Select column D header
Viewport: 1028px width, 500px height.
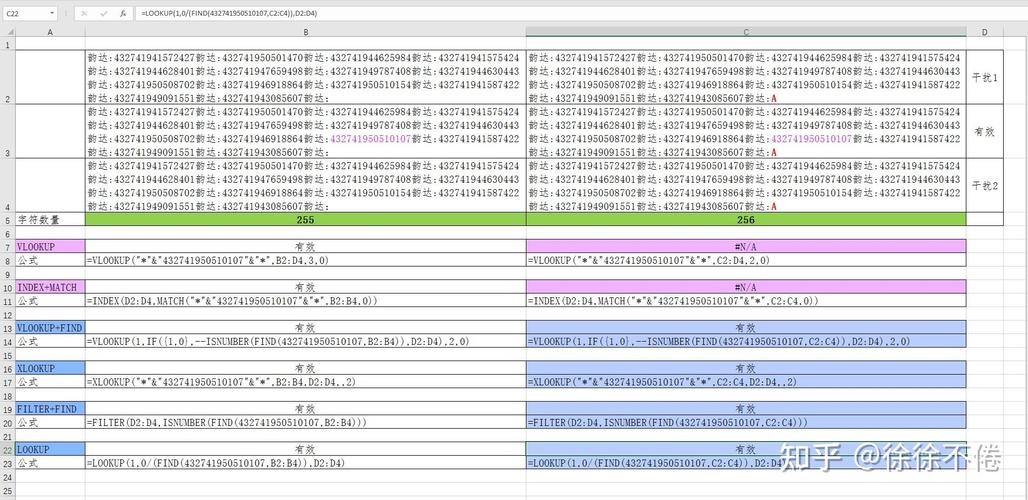(x=985, y=31)
